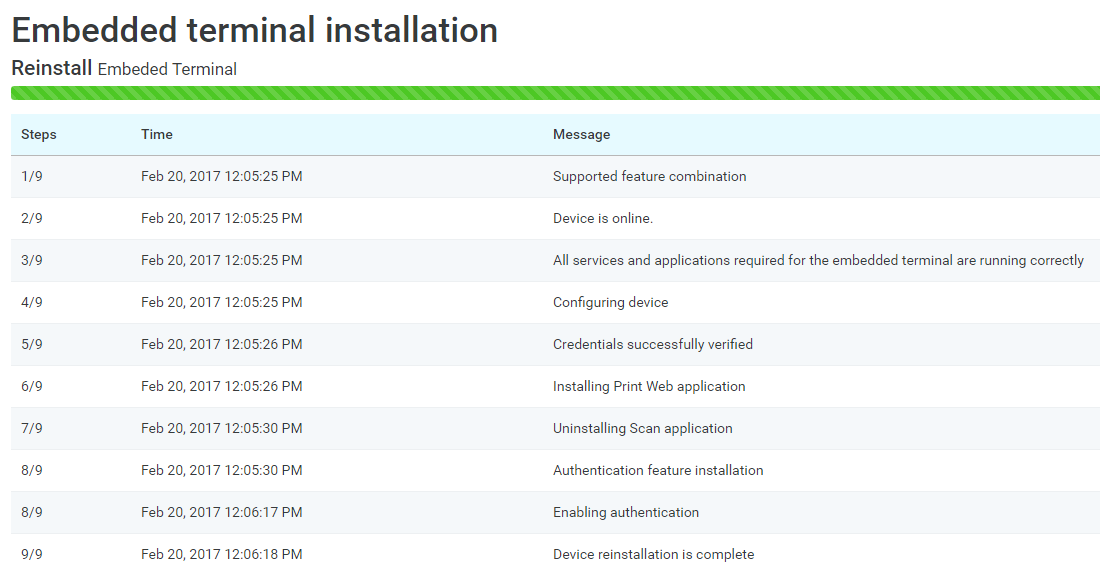This screenshot has width=1100, height=574.
Task: Select the Time column header
Action: point(157,134)
